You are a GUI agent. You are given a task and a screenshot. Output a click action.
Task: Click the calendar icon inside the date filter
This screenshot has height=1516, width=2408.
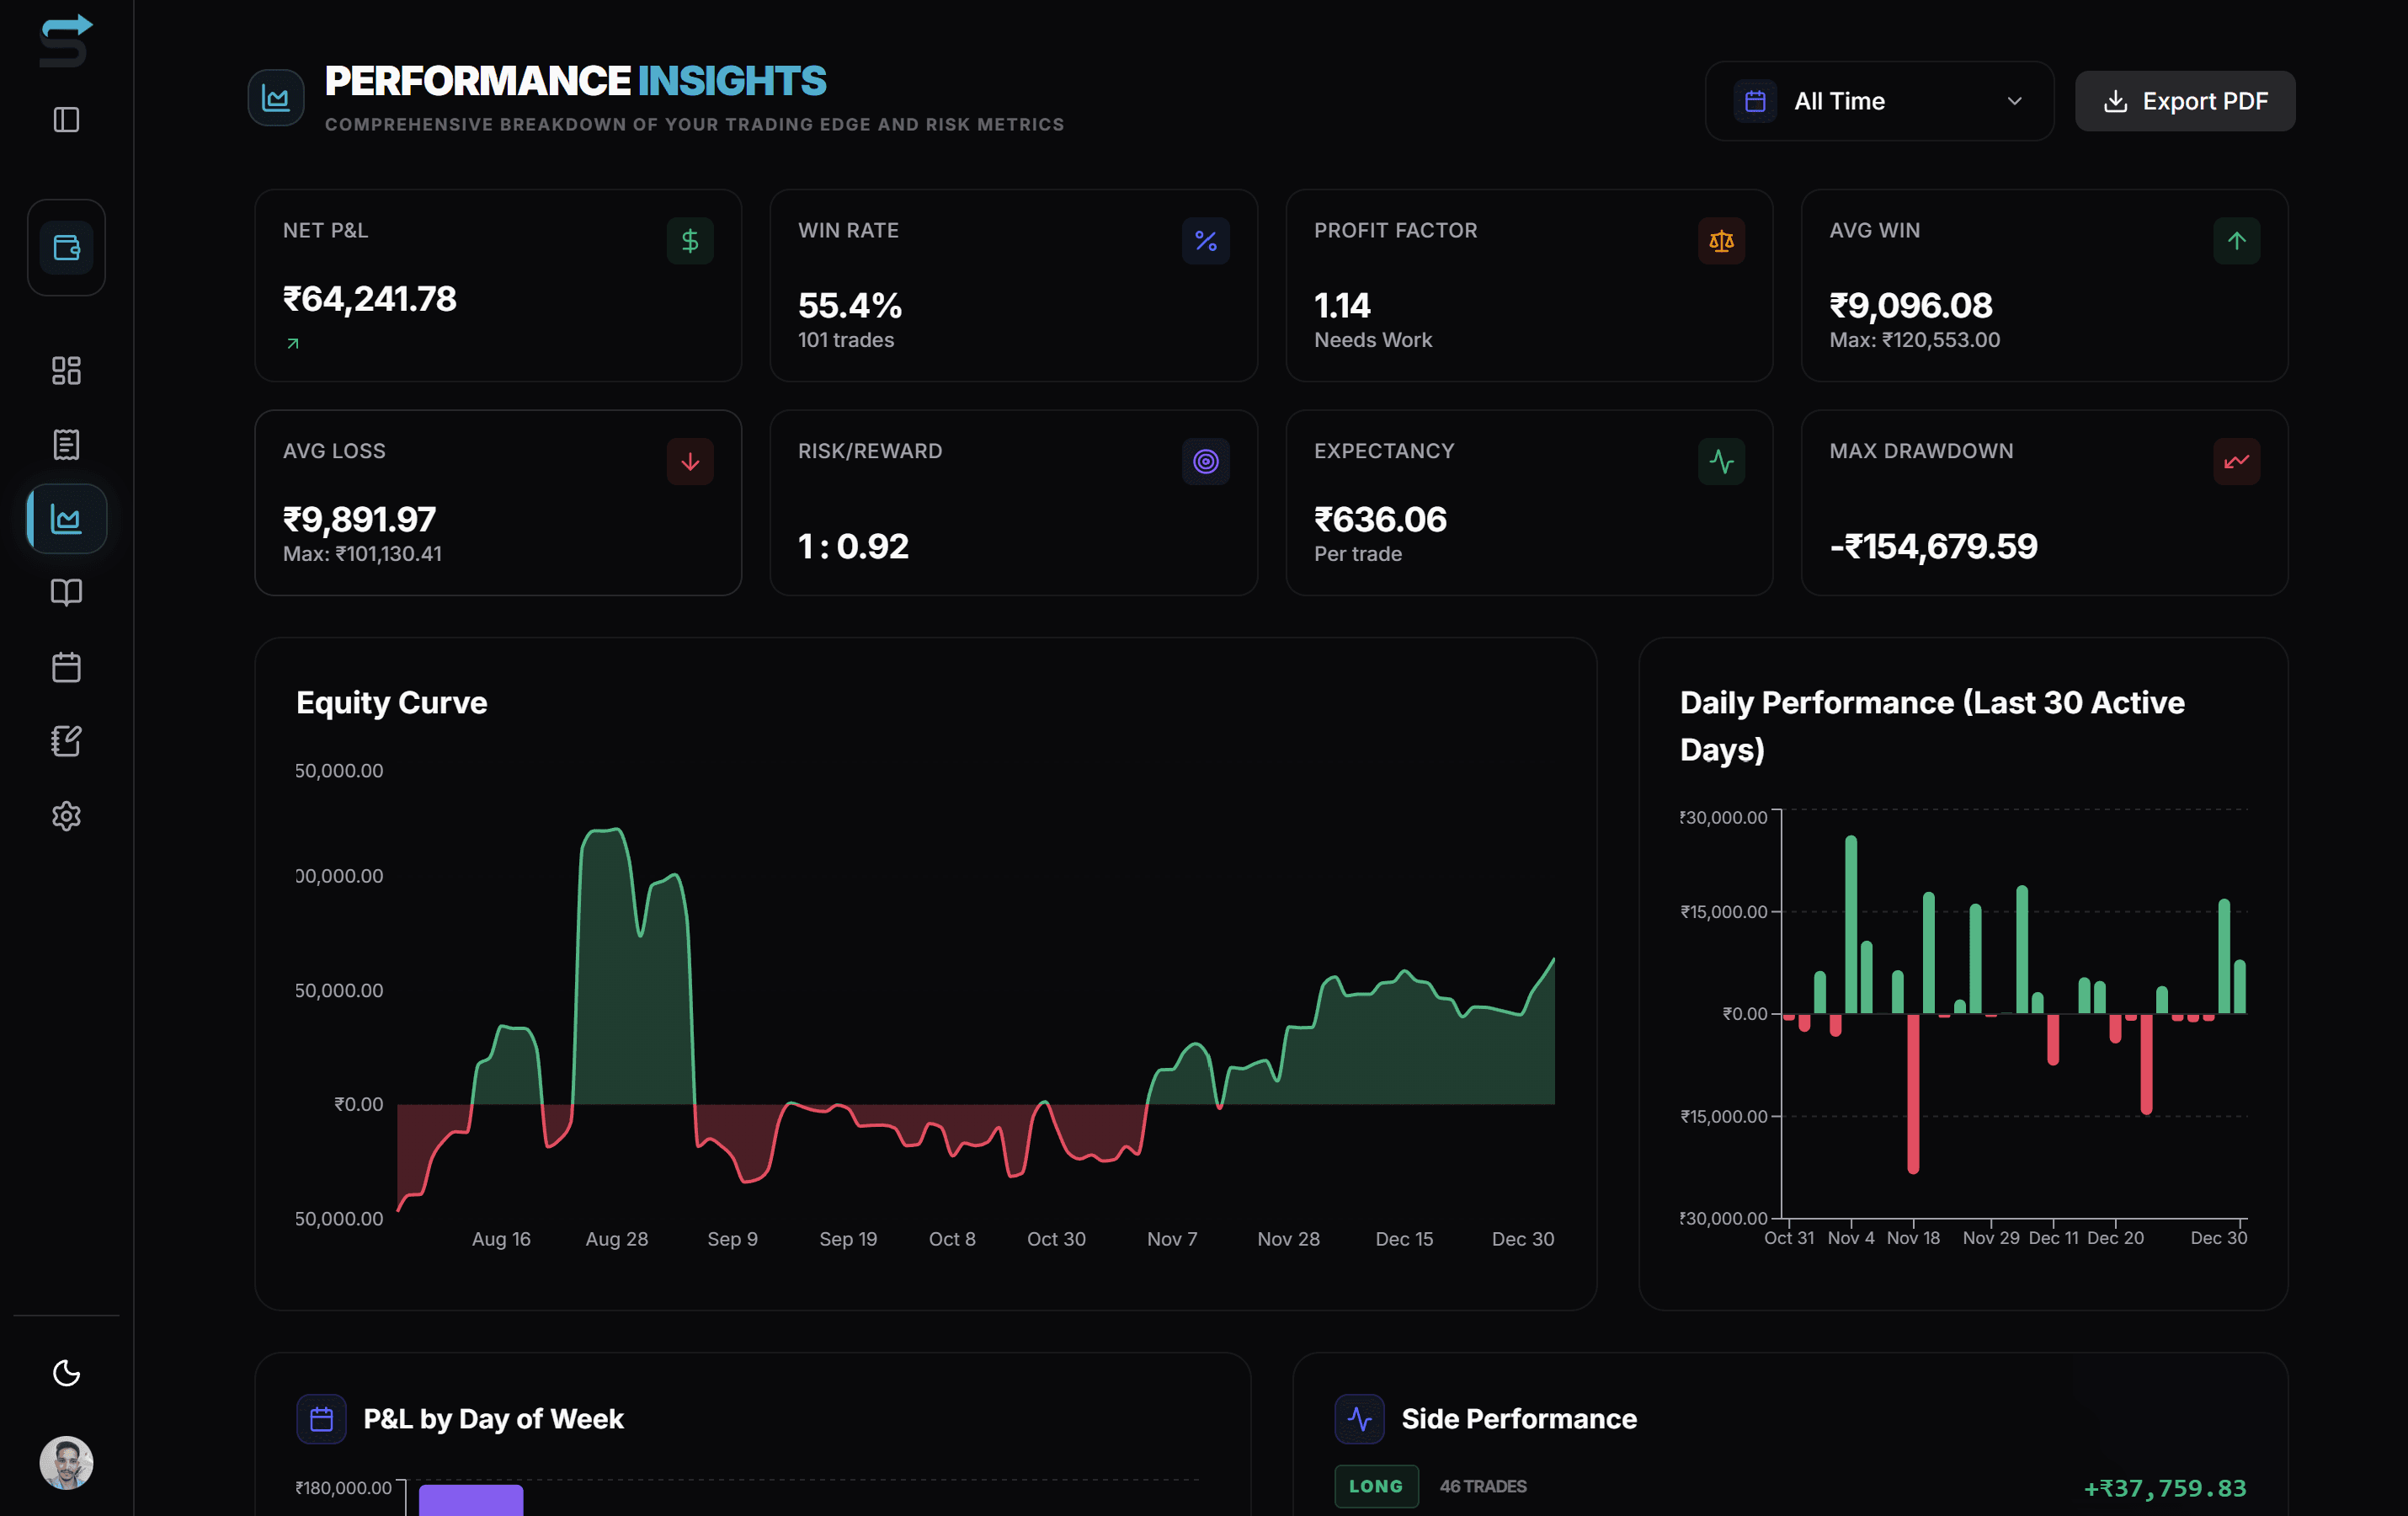[x=1755, y=100]
